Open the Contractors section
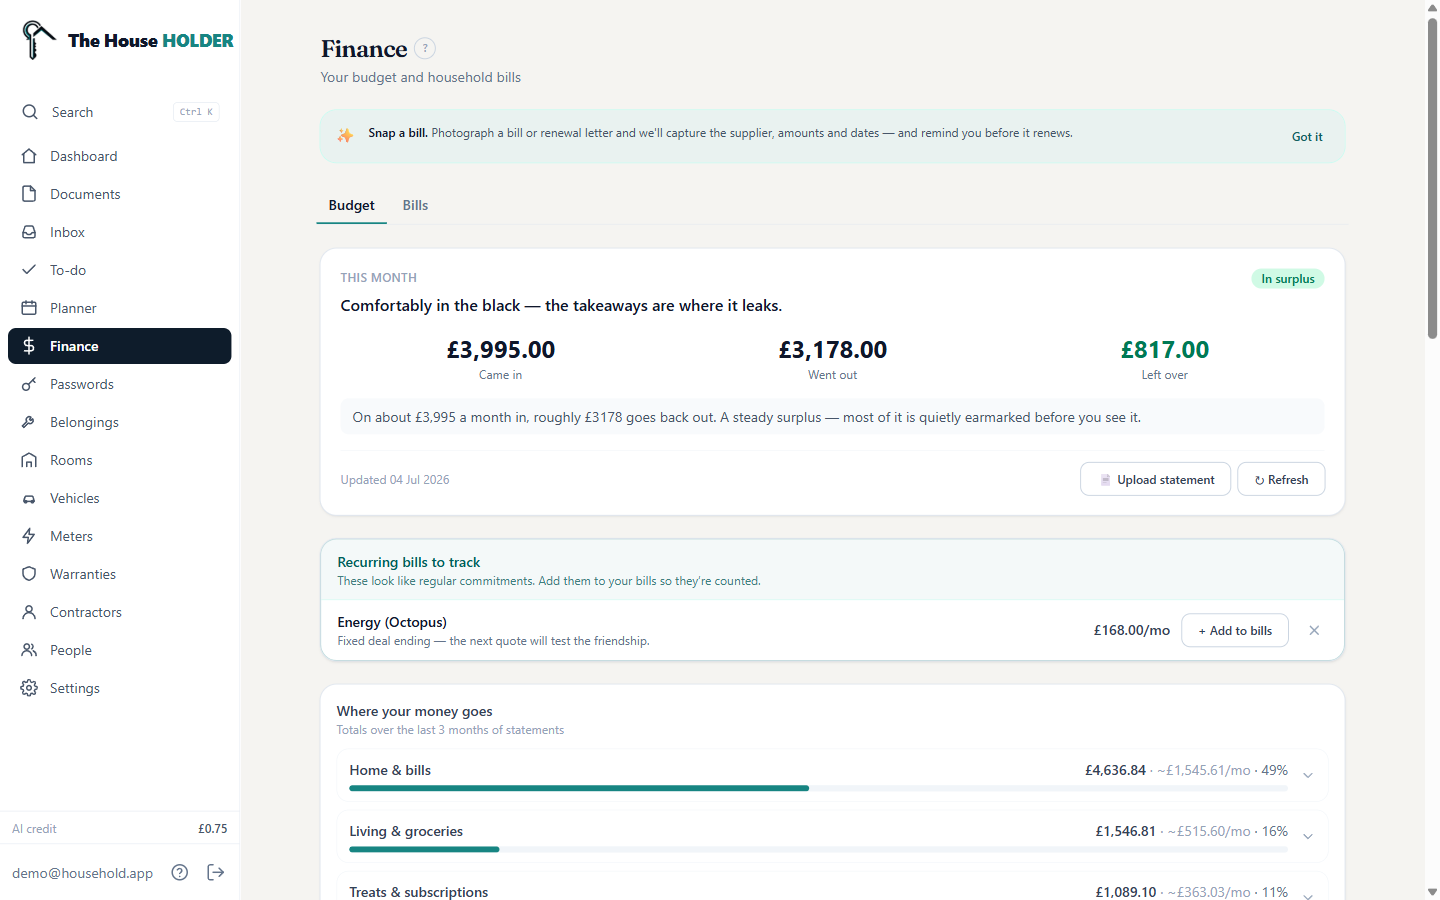The height and width of the screenshot is (900, 1440). click(x=120, y=612)
